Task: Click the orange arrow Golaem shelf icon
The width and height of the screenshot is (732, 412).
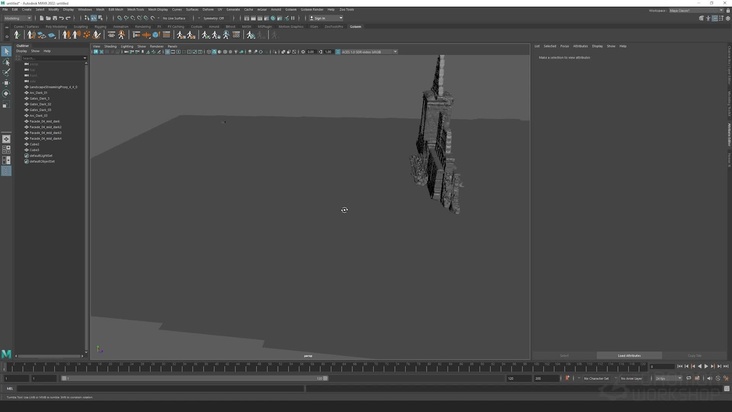Action: tap(147, 35)
